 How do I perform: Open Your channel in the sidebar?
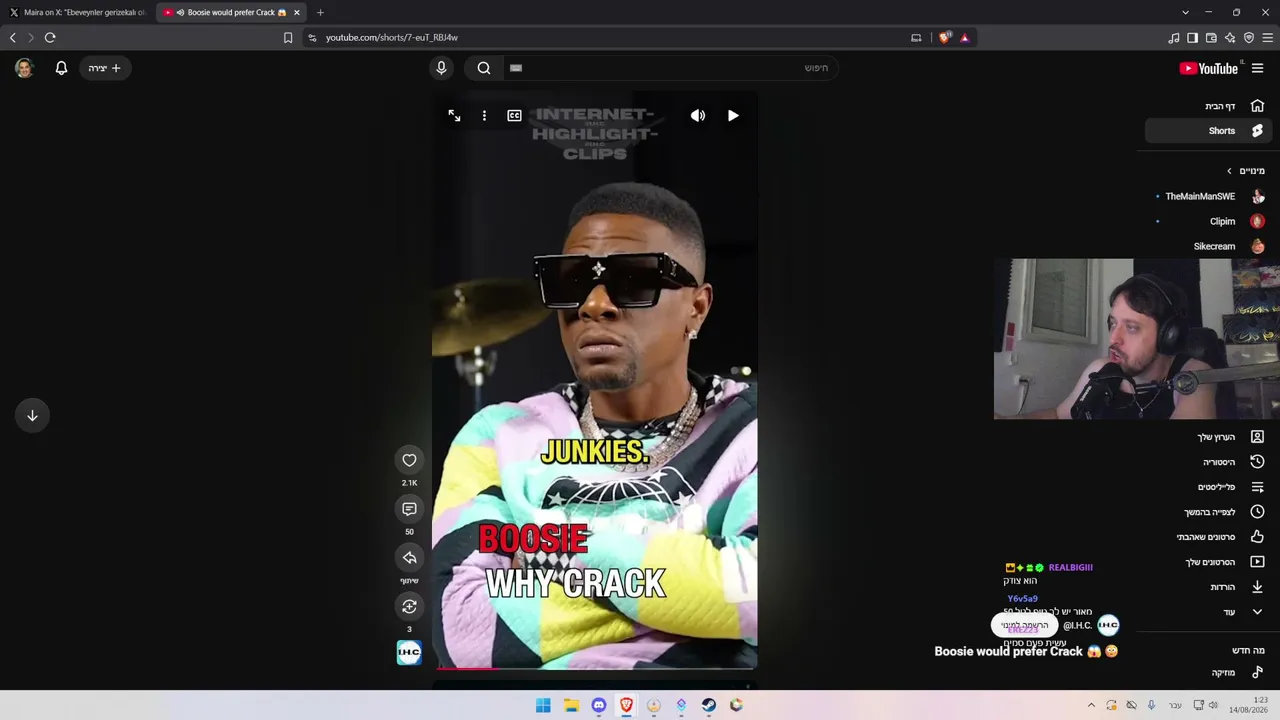pos(1208,437)
